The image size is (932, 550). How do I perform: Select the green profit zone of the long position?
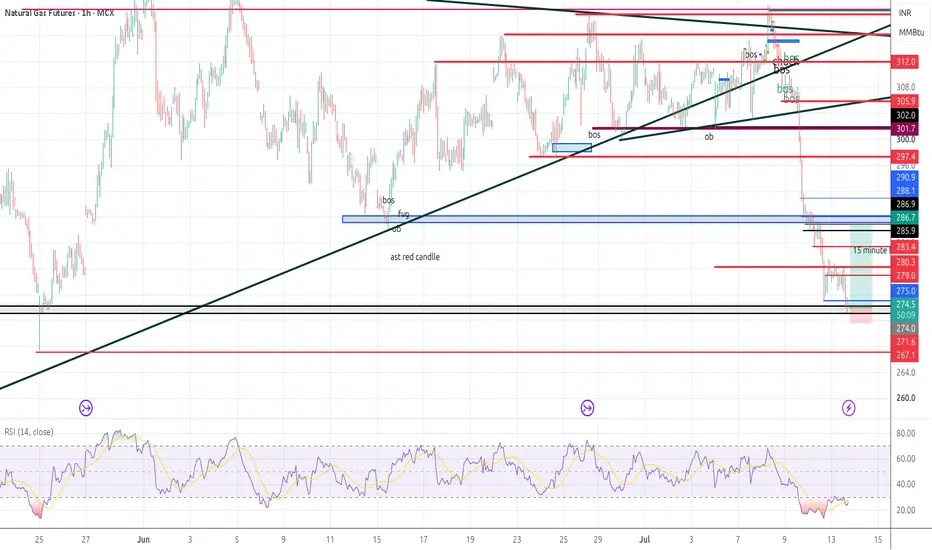point(861,266)
